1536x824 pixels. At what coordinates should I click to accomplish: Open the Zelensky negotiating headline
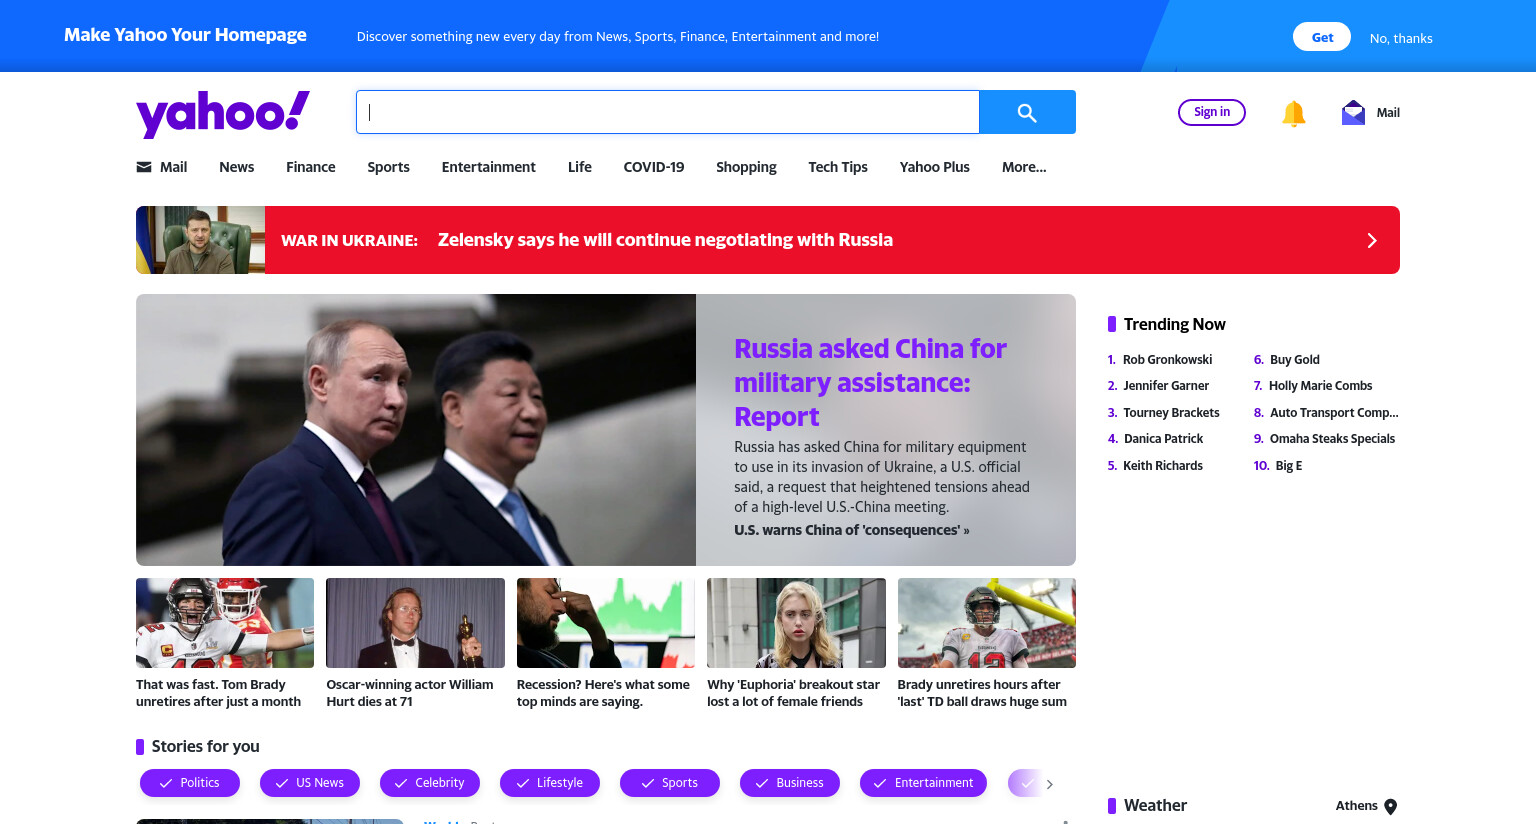(x=665, y=240)
